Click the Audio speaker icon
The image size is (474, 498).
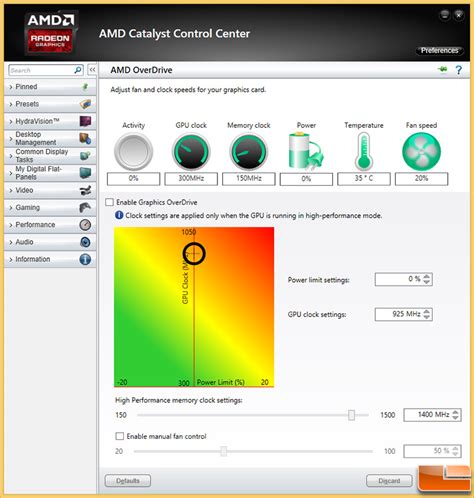[85, 242]
